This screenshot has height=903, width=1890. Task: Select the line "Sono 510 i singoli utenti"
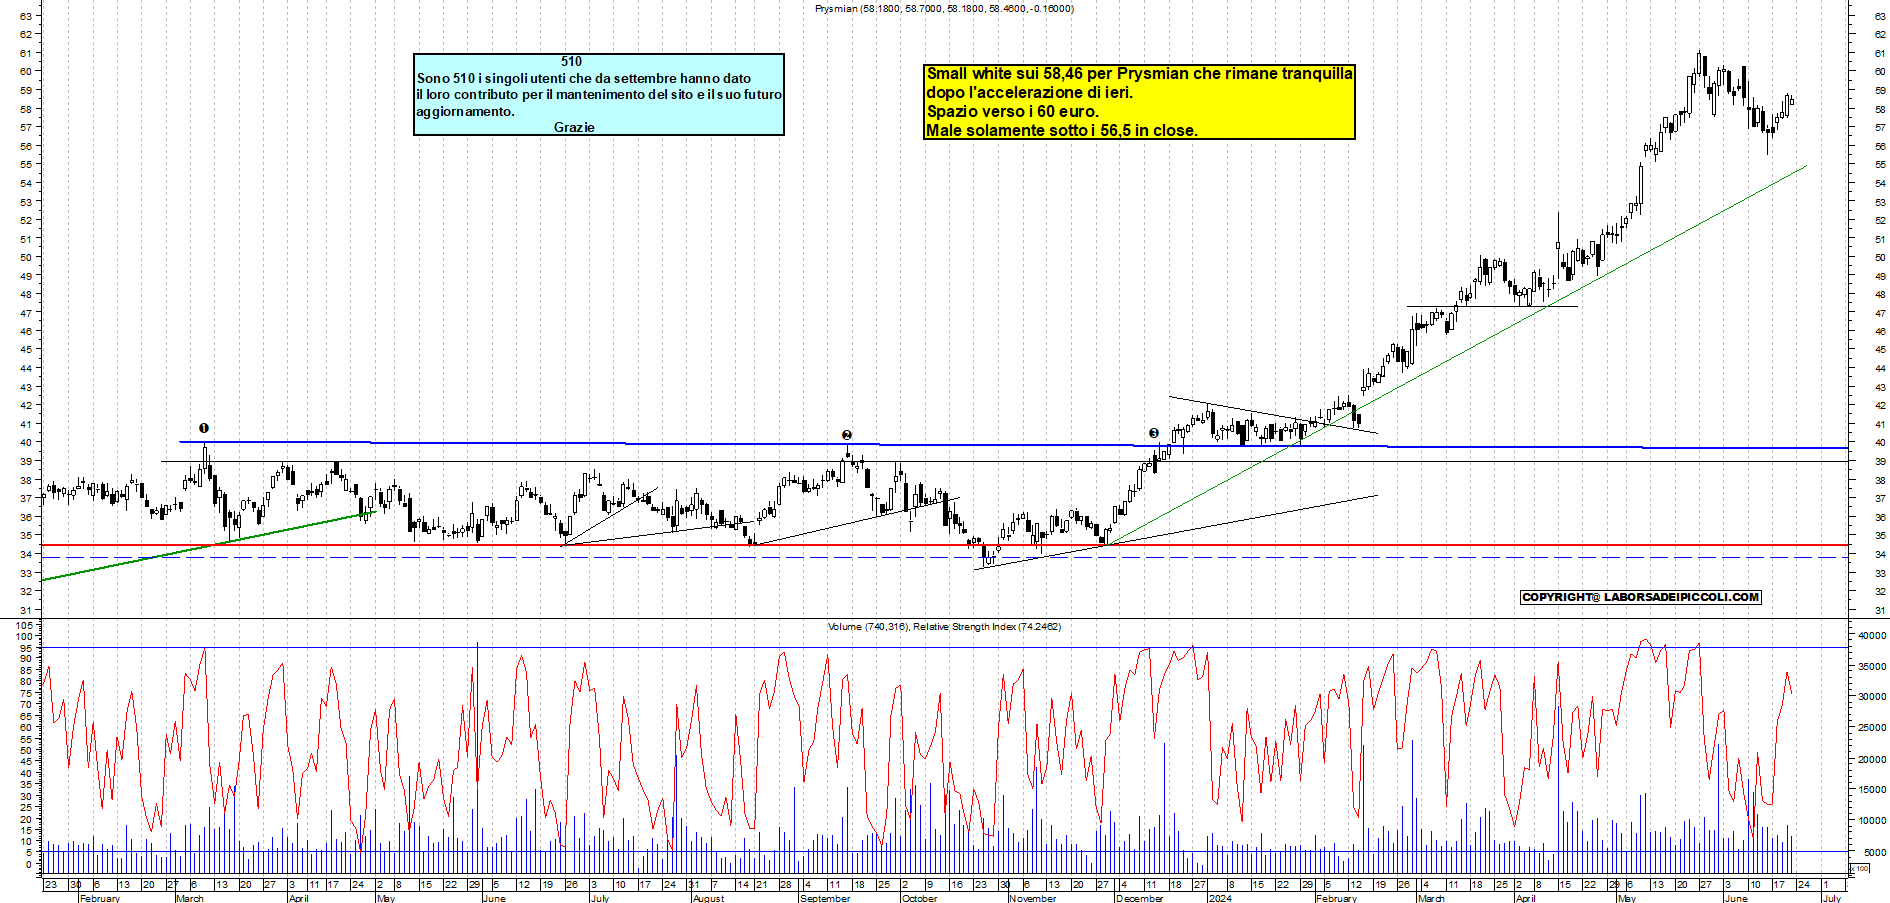point(584,78)
